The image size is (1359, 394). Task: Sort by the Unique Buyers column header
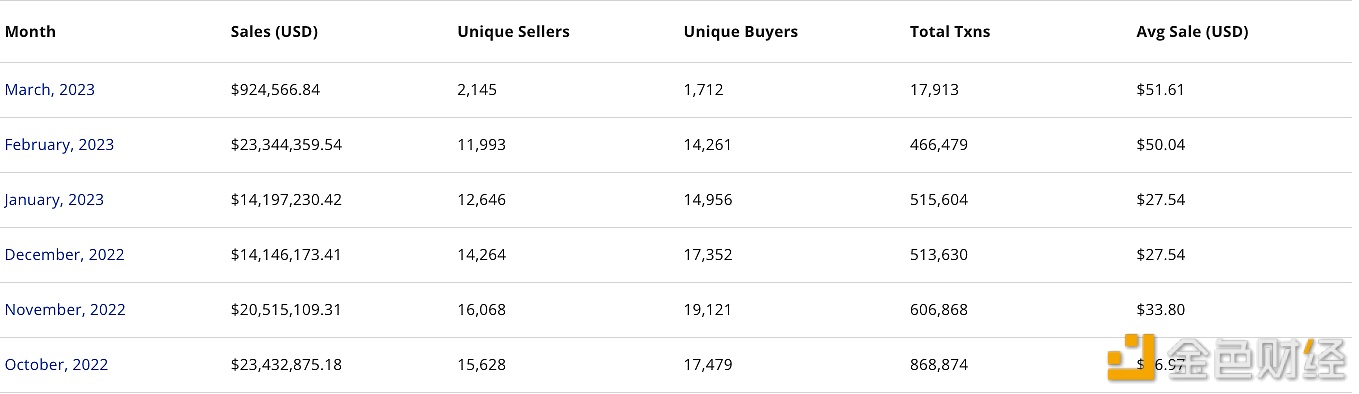[741, 32]
